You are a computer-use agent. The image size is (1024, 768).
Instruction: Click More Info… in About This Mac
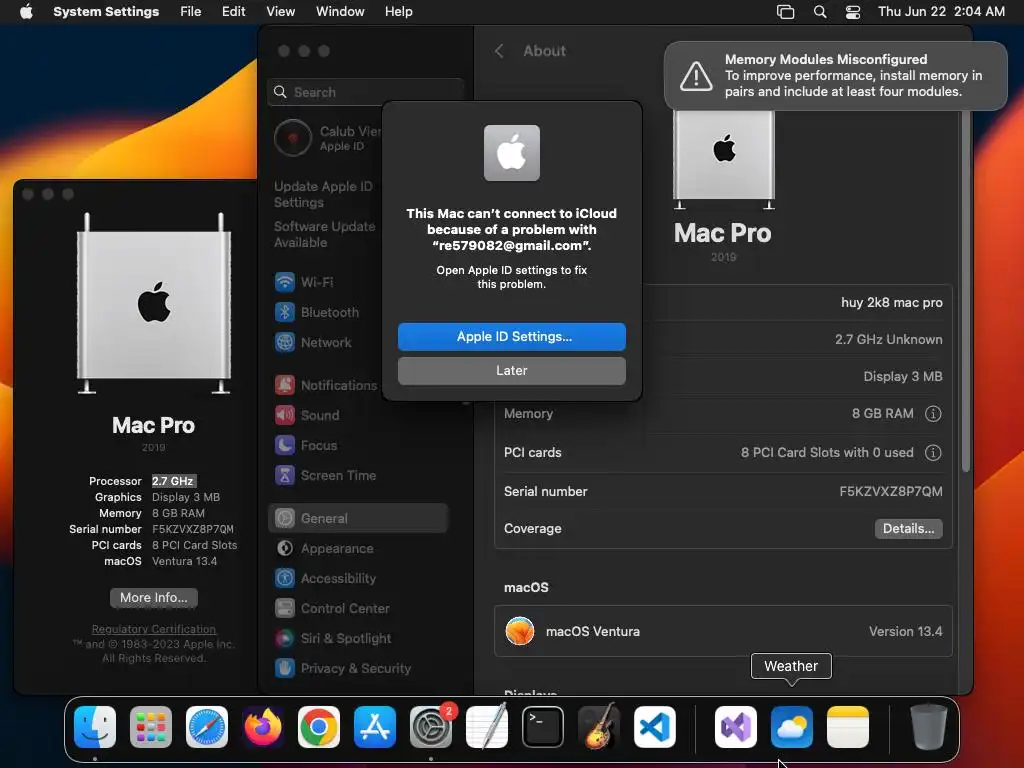[153, 598]
